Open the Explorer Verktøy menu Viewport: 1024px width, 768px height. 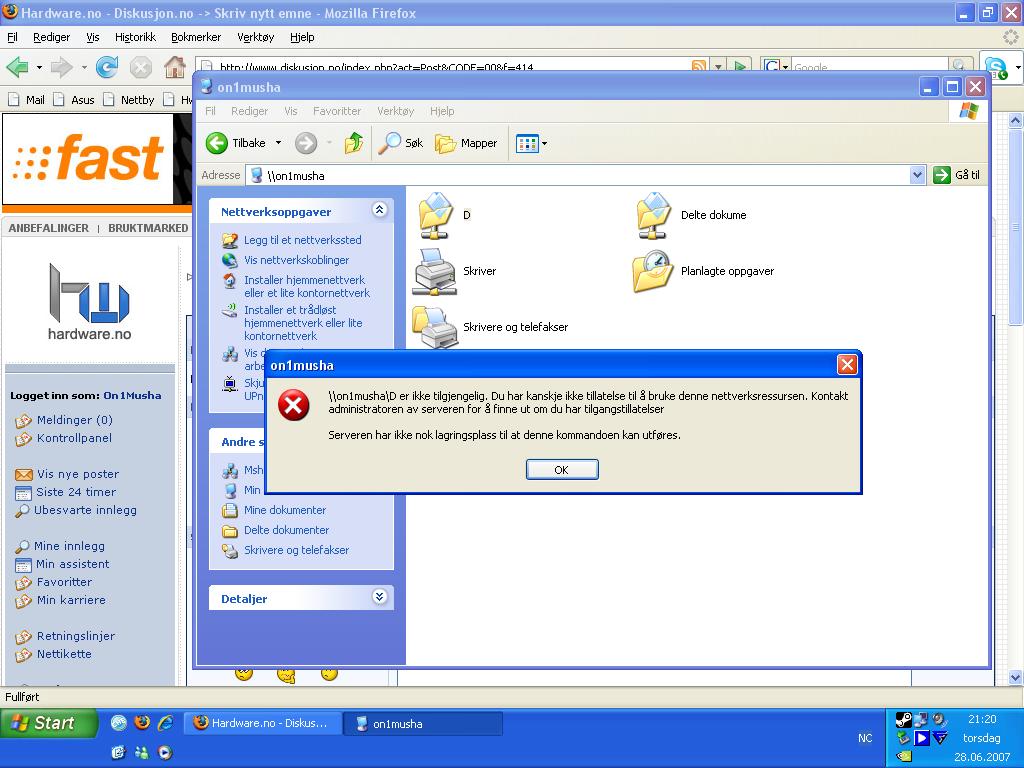click(396, 111)
